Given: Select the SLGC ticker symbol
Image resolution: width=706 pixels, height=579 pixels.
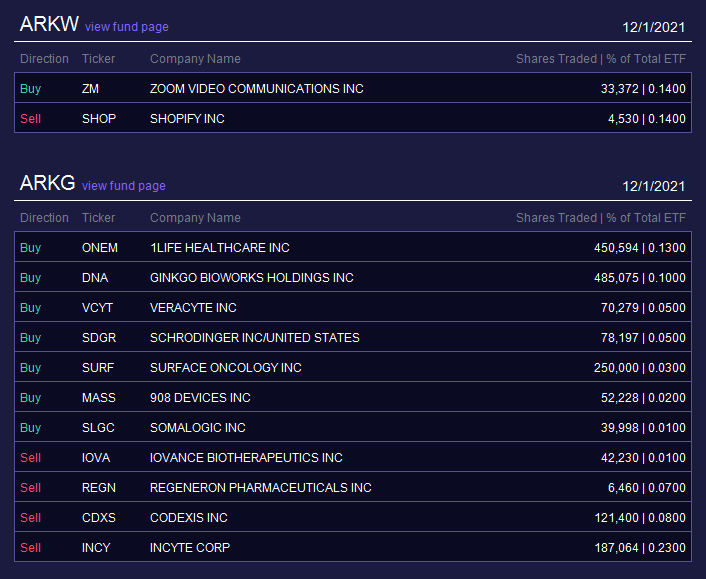Looking at the screenshot, I should (x=98, y=428).
